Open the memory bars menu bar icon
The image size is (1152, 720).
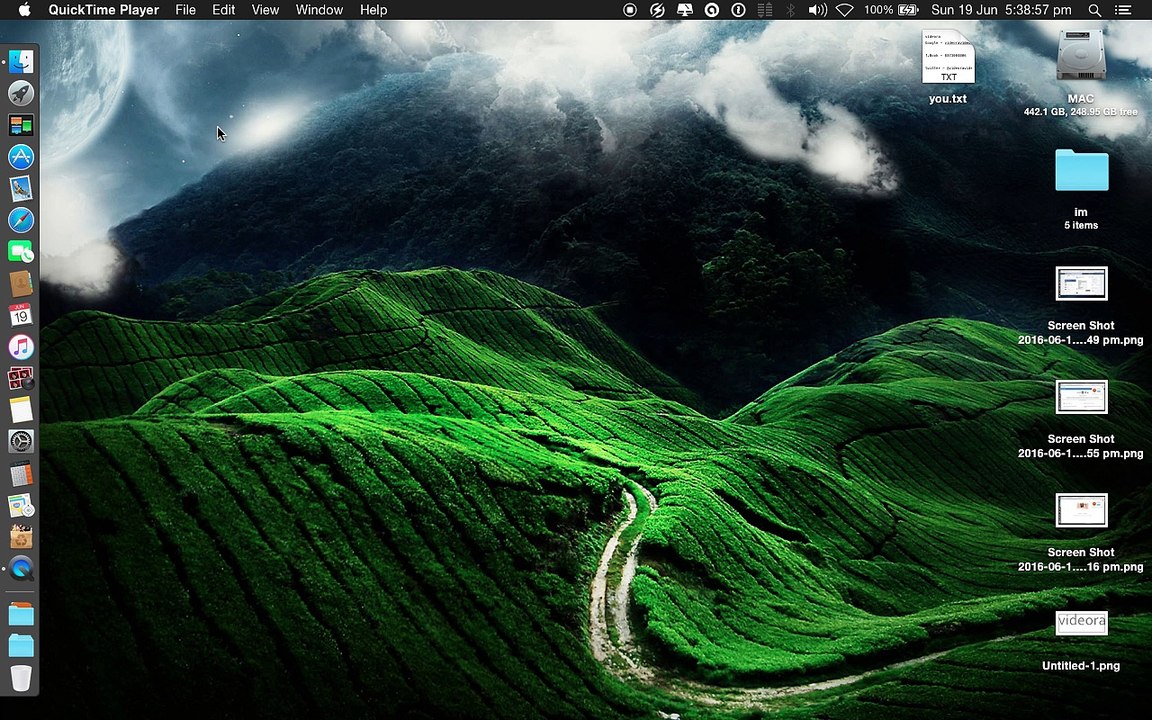[765, 10]
